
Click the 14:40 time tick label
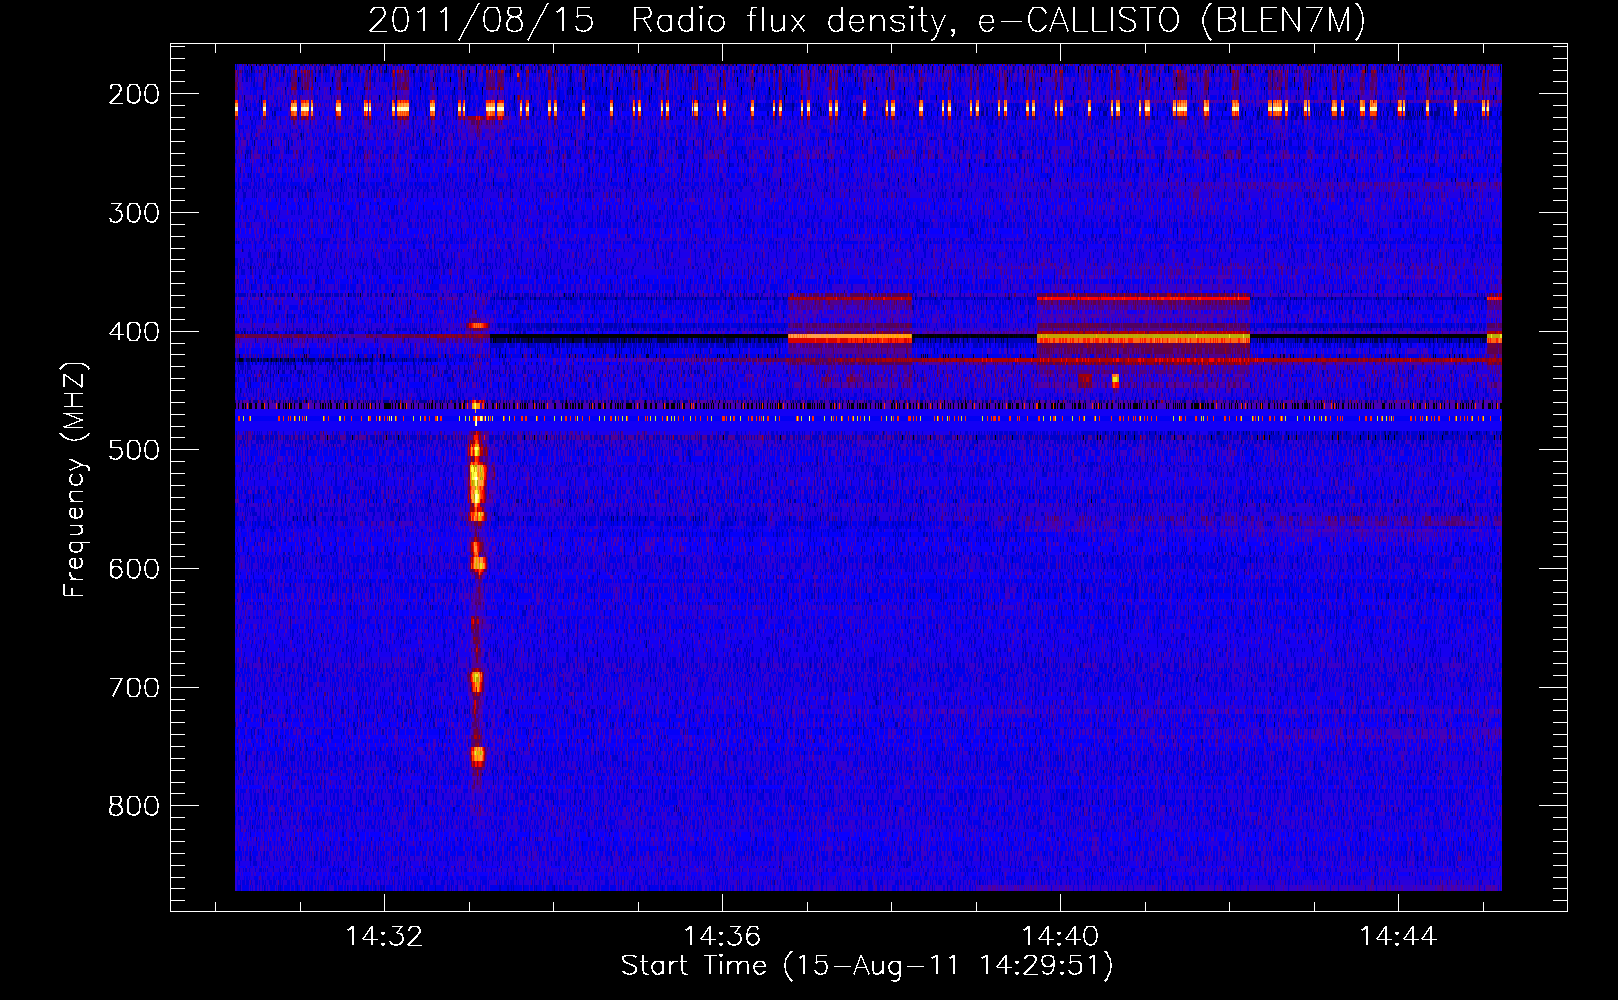pos(1060,937)
